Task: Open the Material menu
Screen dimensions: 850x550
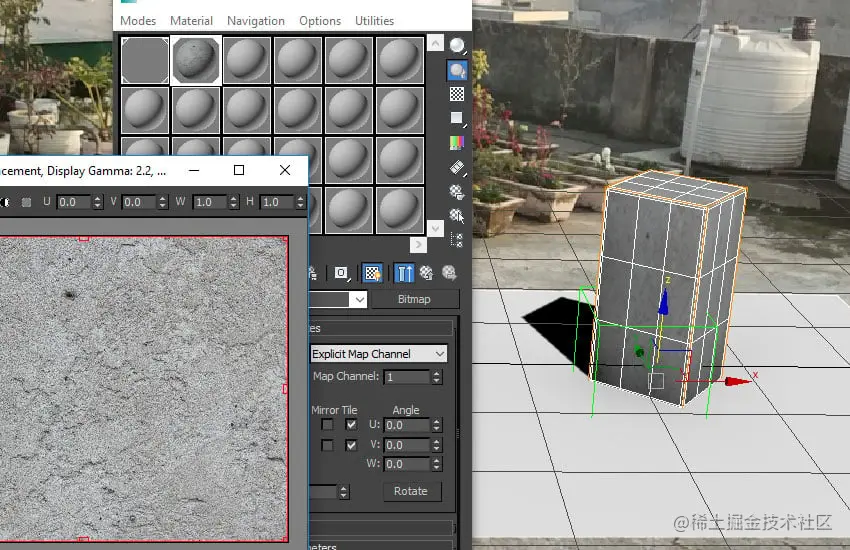Action: [x=191, y=21]
